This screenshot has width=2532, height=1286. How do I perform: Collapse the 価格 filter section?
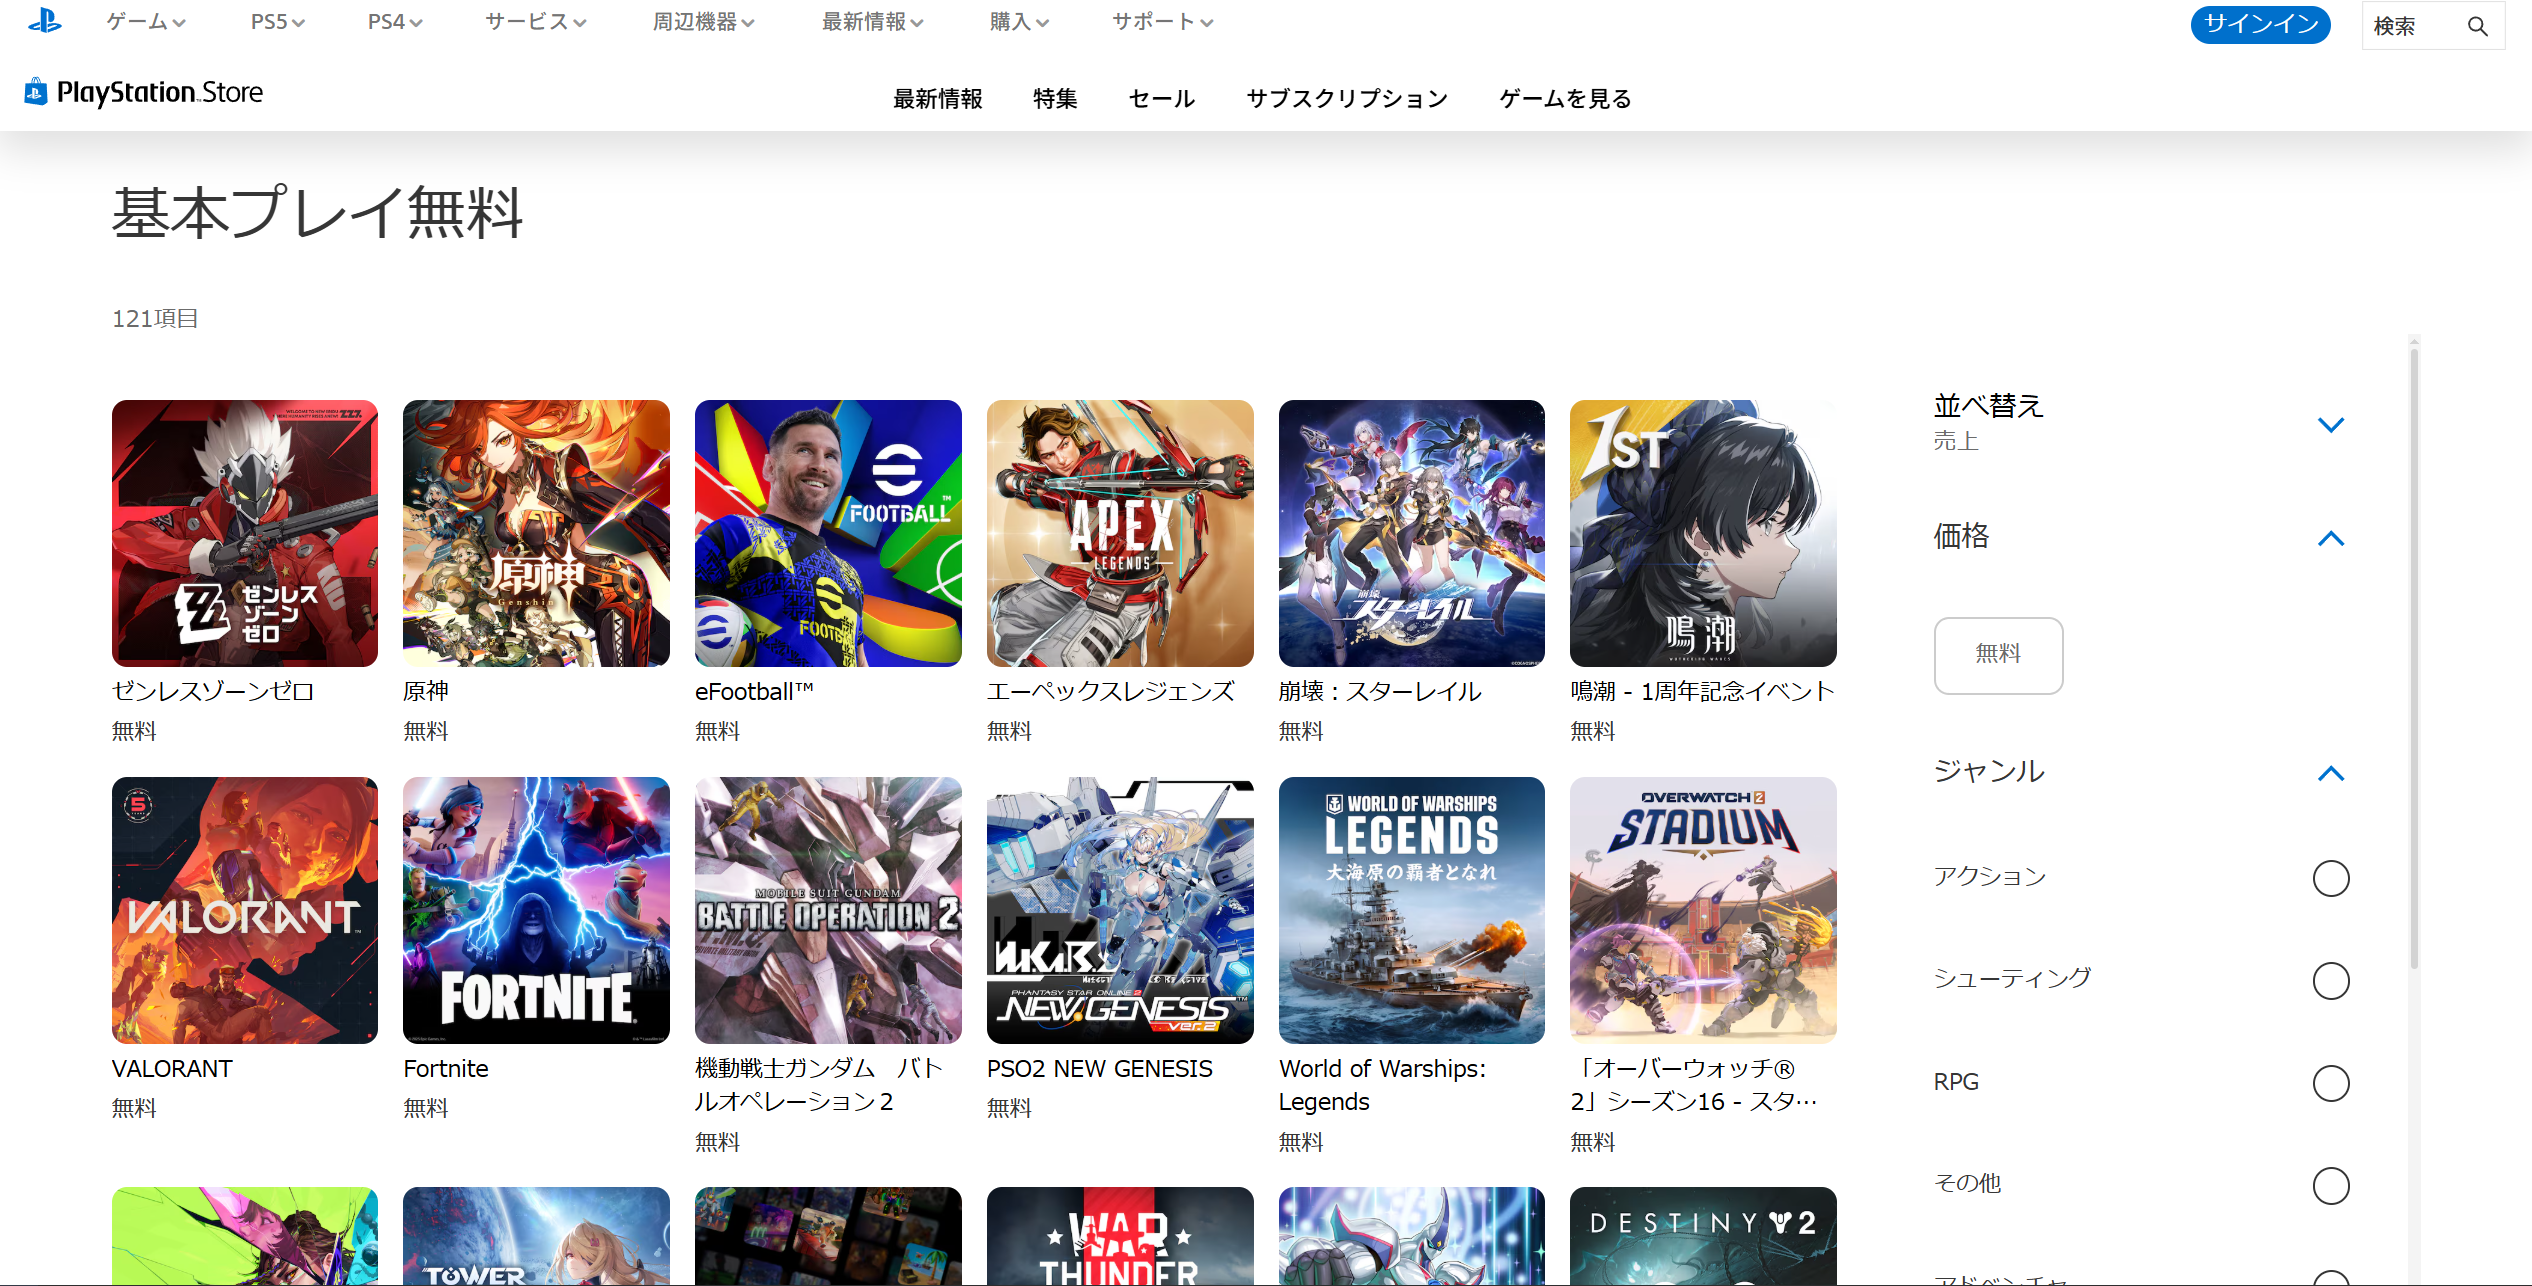(x=2331, y=538)
